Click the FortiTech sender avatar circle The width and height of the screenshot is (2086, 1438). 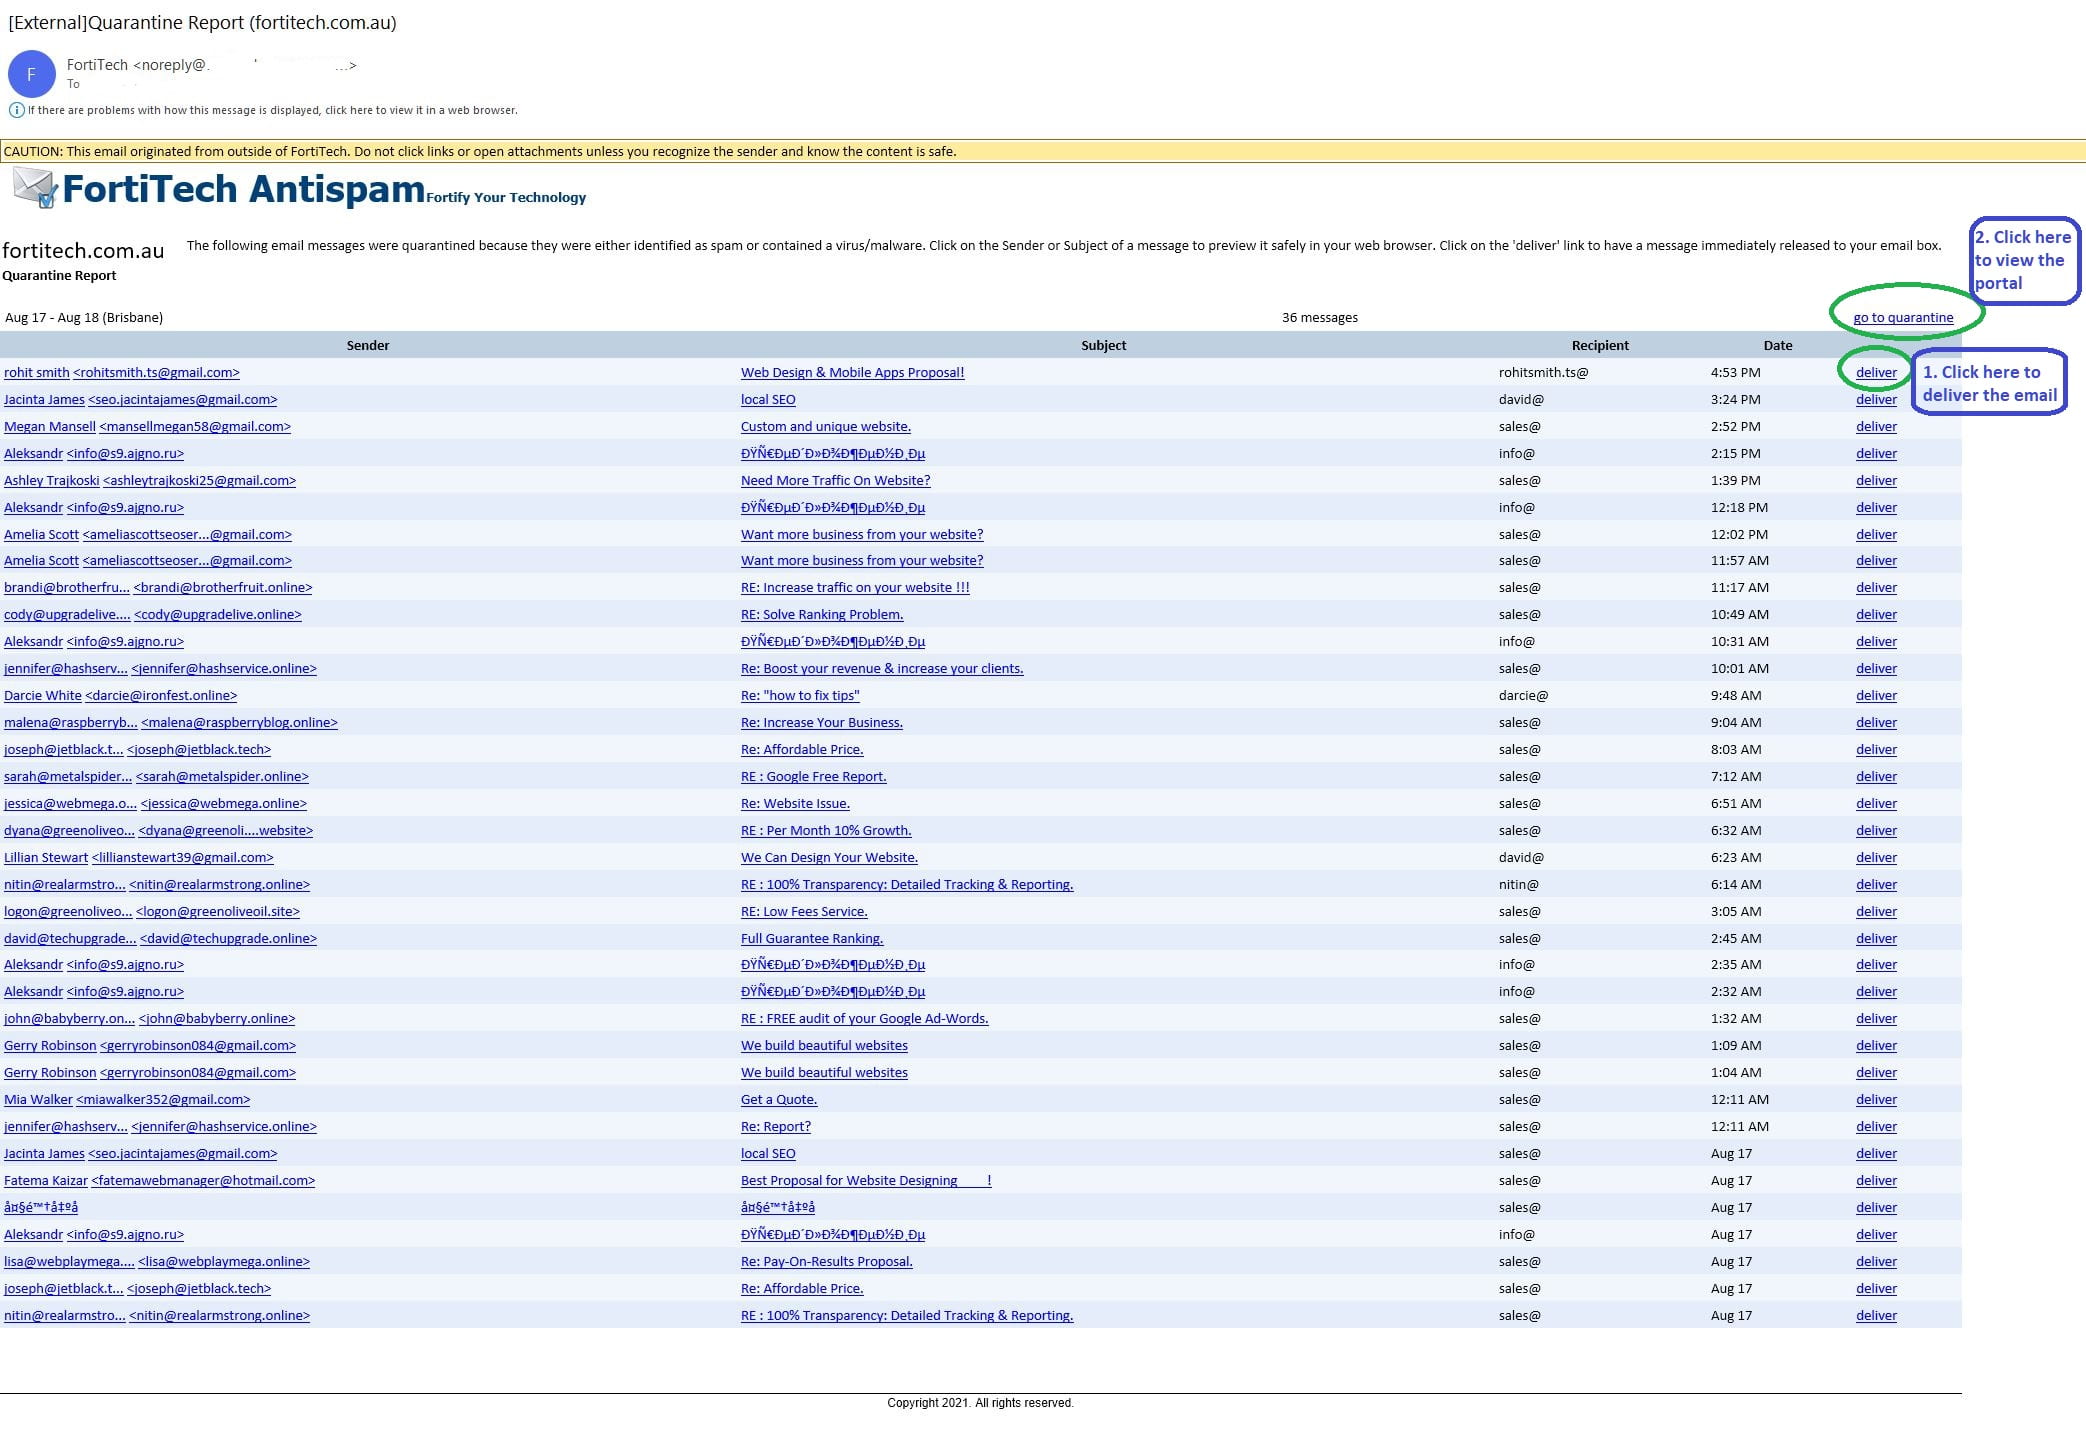31,74
